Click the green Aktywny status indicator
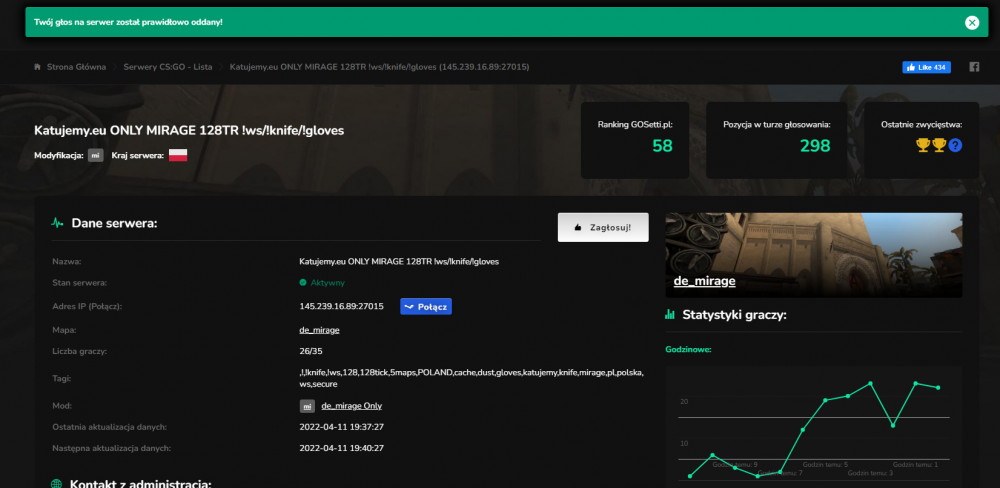 click(x=322, y=283)
